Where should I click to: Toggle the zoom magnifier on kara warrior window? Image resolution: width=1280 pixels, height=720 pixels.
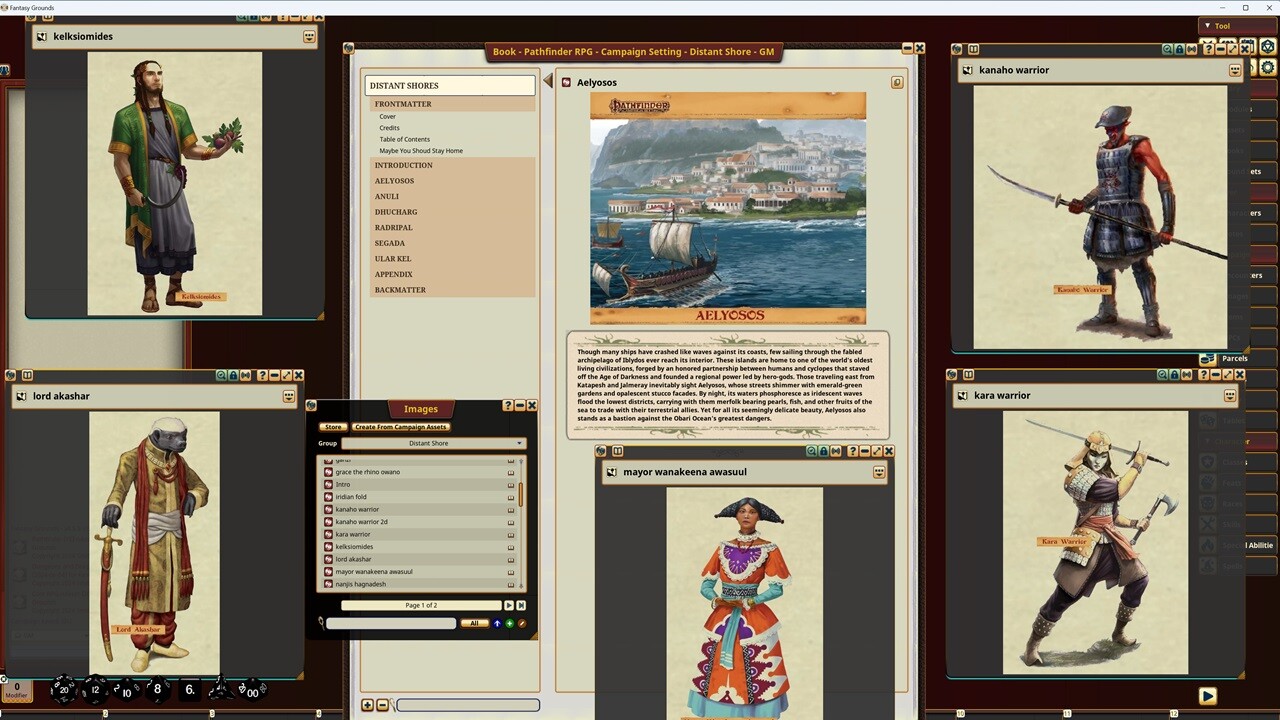(x=1163, y=374)
